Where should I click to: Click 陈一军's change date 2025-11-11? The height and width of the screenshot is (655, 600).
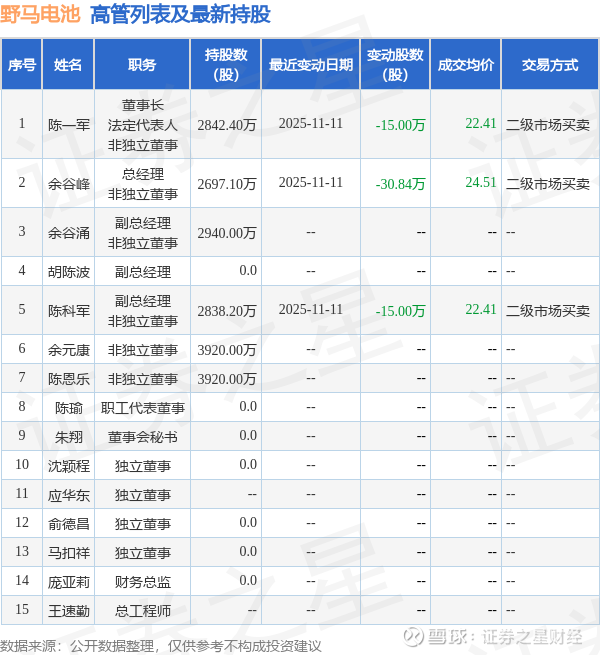[310, 123]
